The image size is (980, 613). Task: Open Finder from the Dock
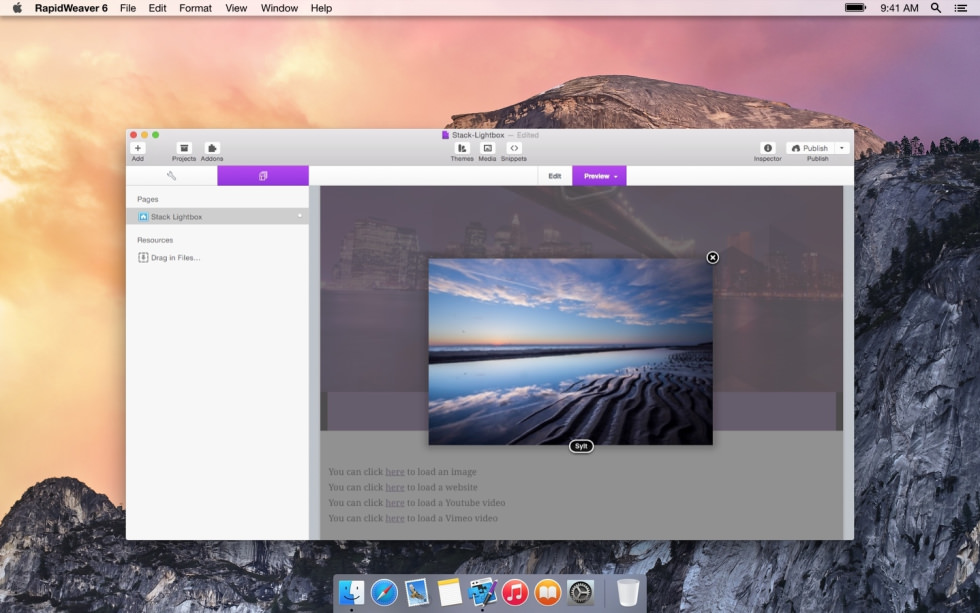(x=351, y=592)
